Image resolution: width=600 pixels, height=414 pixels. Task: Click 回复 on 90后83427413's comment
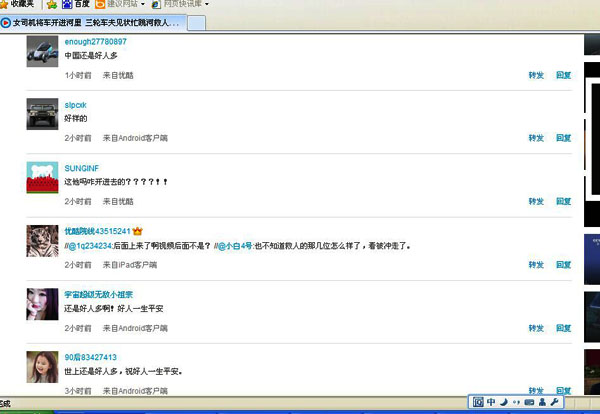[564, 390]
